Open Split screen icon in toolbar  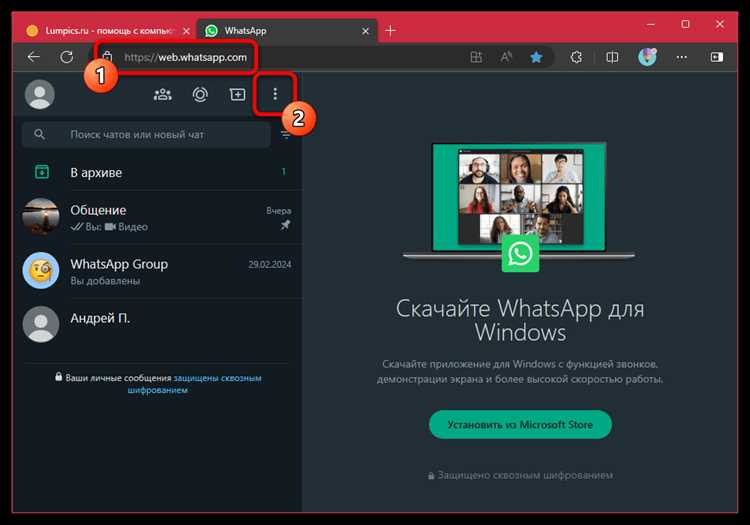[612, 57]
